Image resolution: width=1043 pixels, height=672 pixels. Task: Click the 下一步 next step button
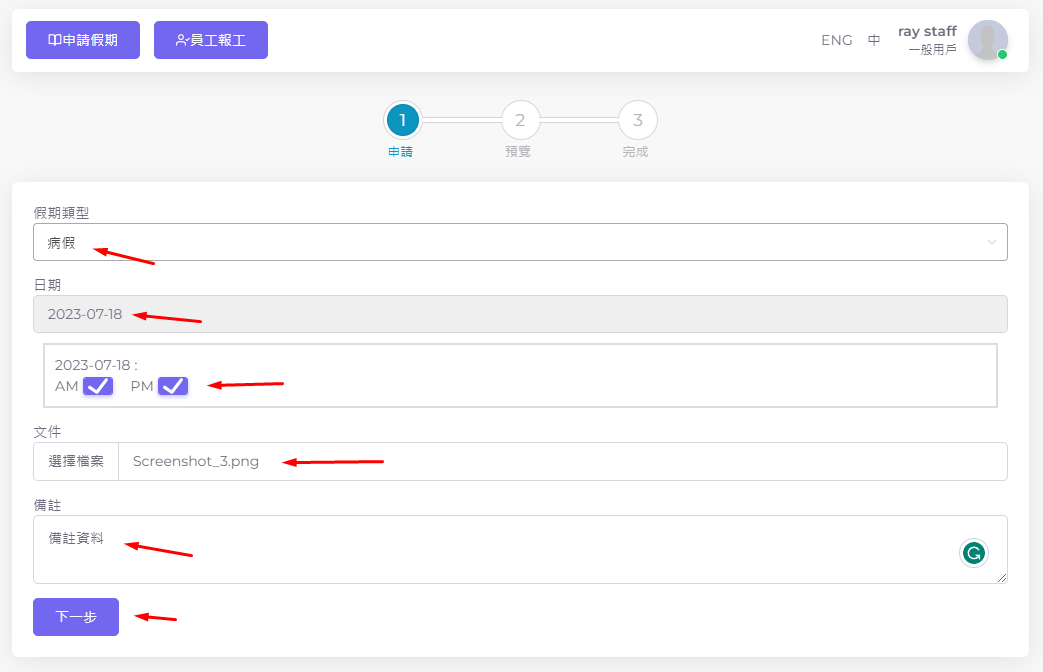[76, 617]
